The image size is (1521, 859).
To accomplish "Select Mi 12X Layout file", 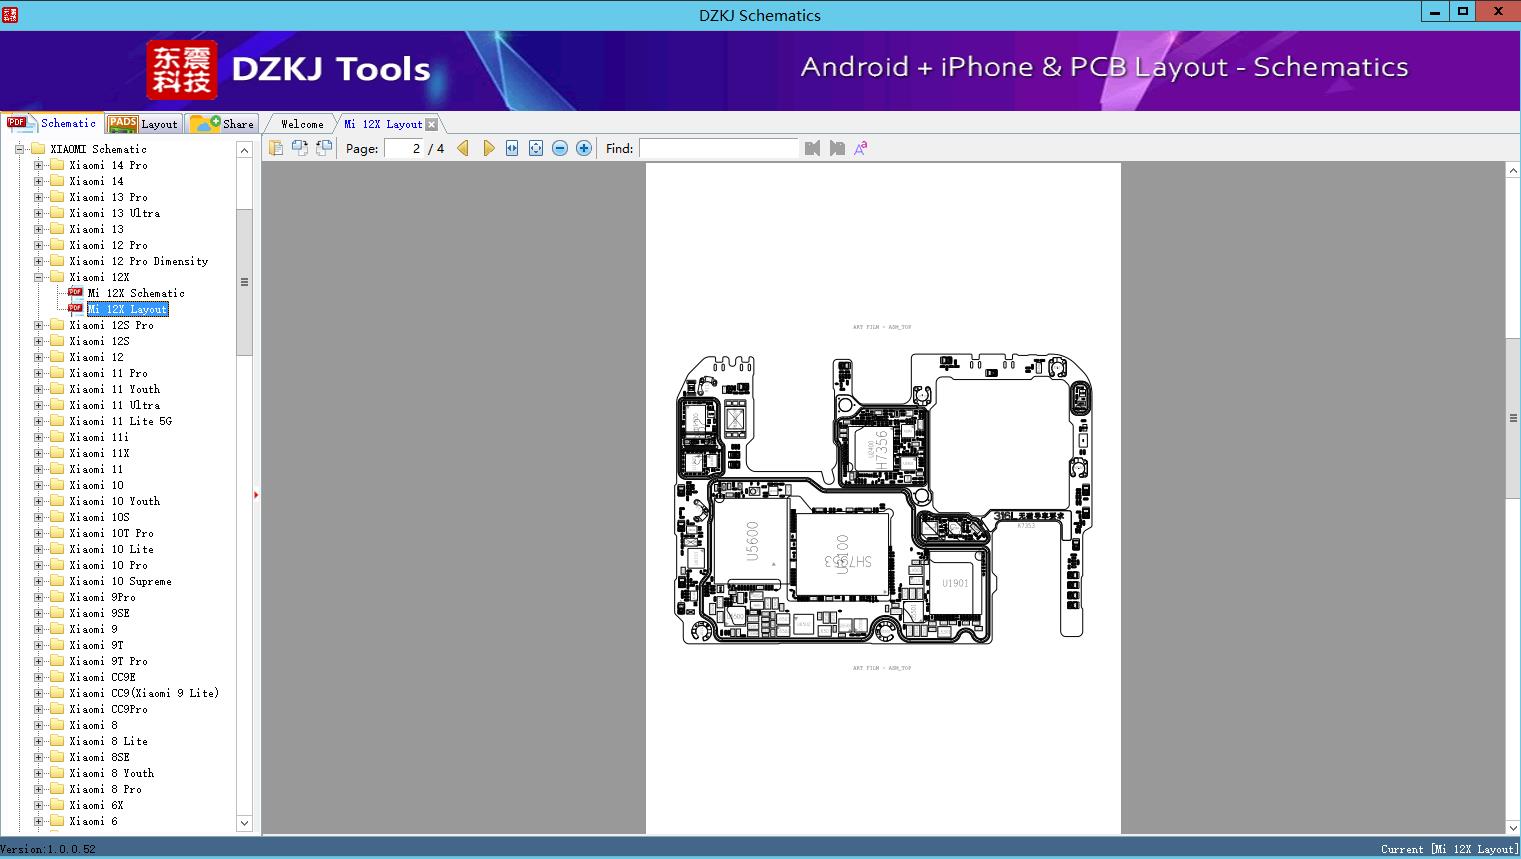I will pyautogui.click(x=127, y=309).
